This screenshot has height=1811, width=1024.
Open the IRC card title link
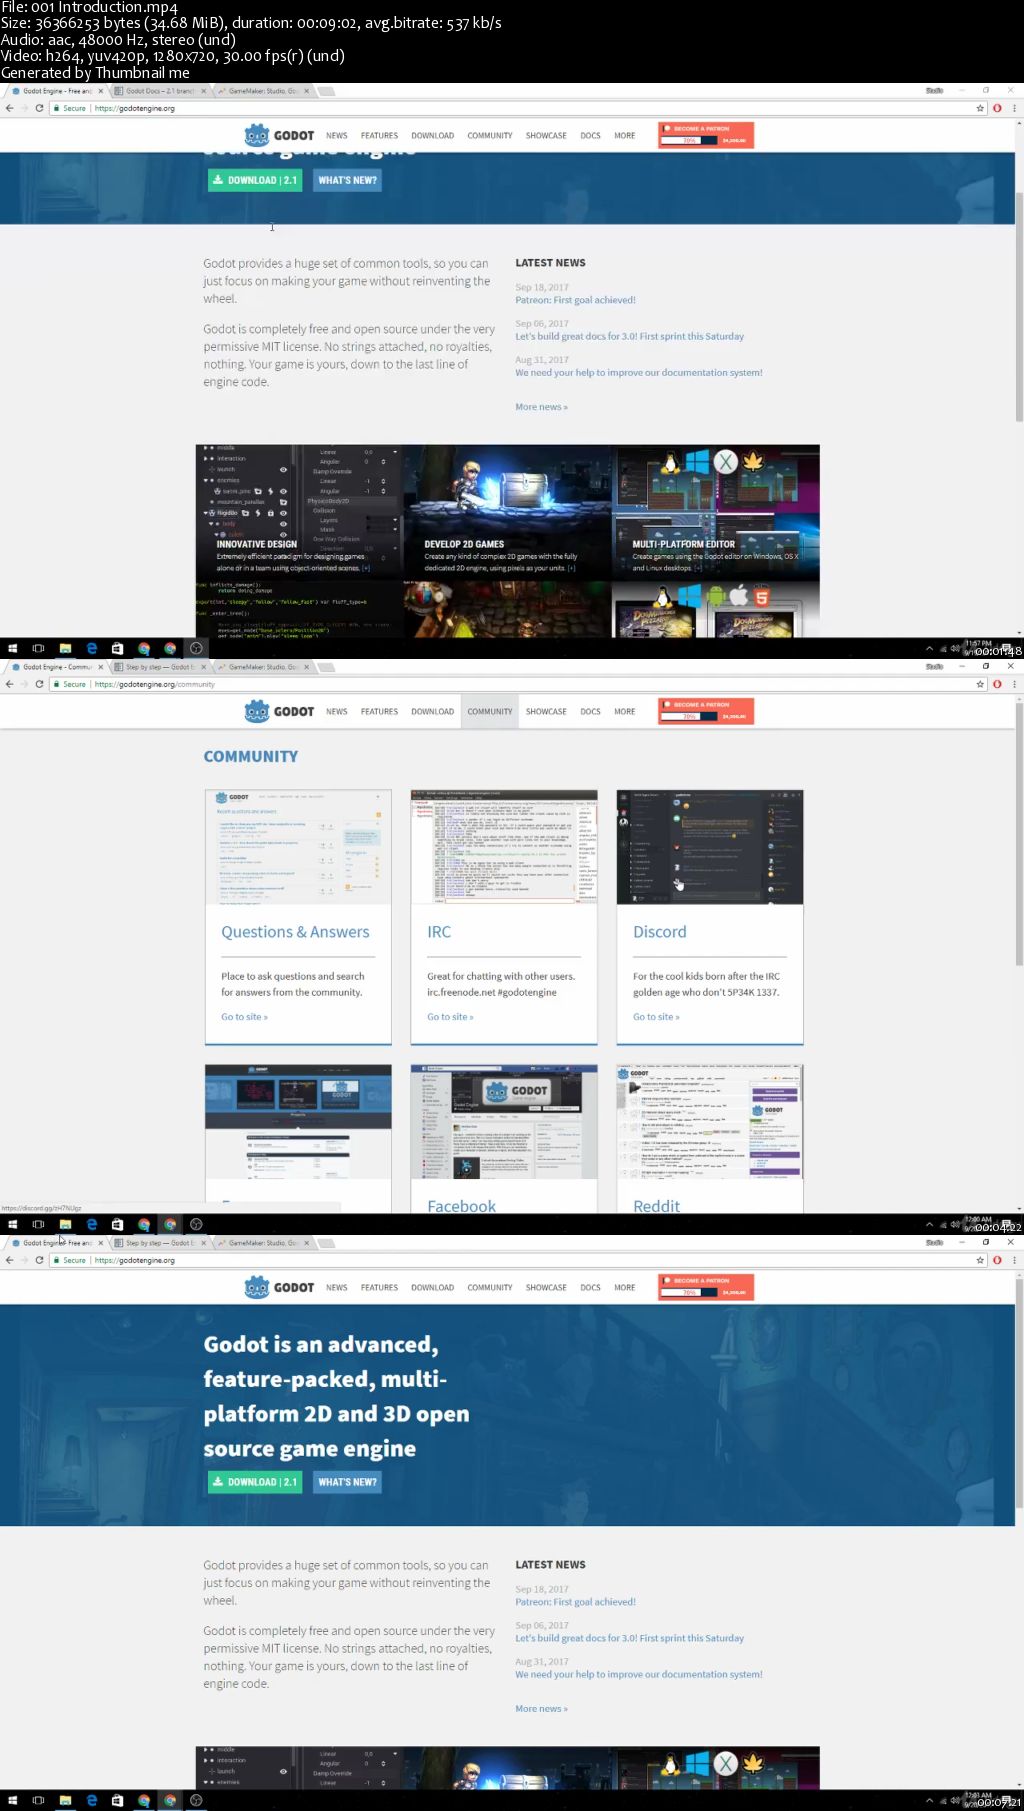pos(439,932)
